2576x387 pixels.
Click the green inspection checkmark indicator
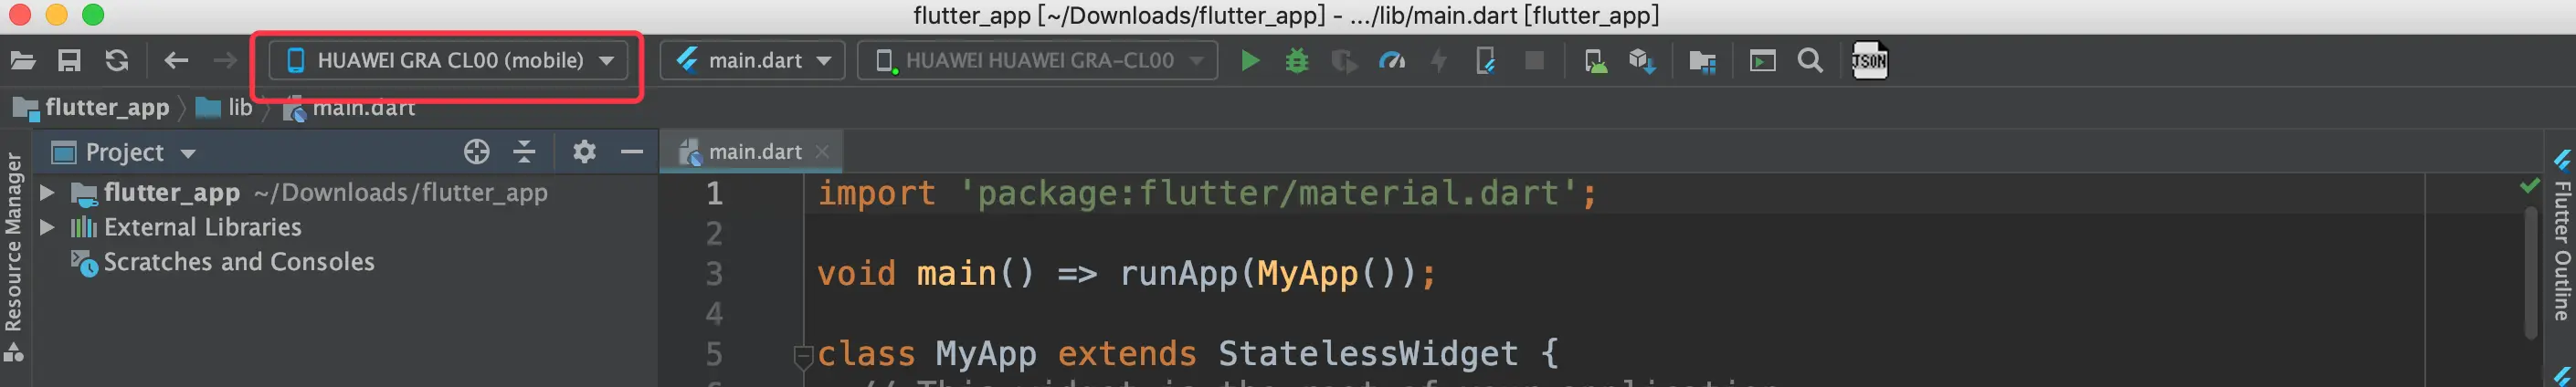click(x=2530, y=186)
